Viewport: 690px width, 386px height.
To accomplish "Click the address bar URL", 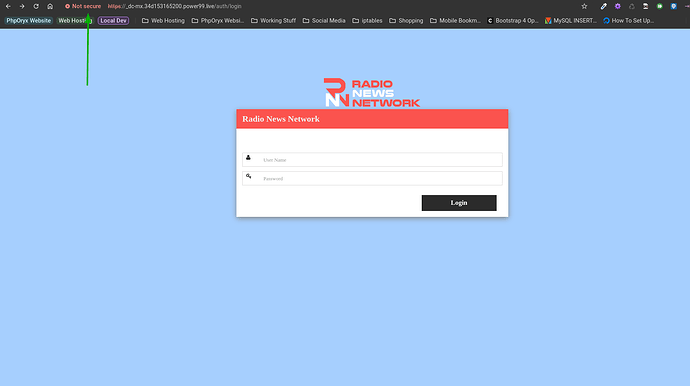I will (x=175, y=6).
